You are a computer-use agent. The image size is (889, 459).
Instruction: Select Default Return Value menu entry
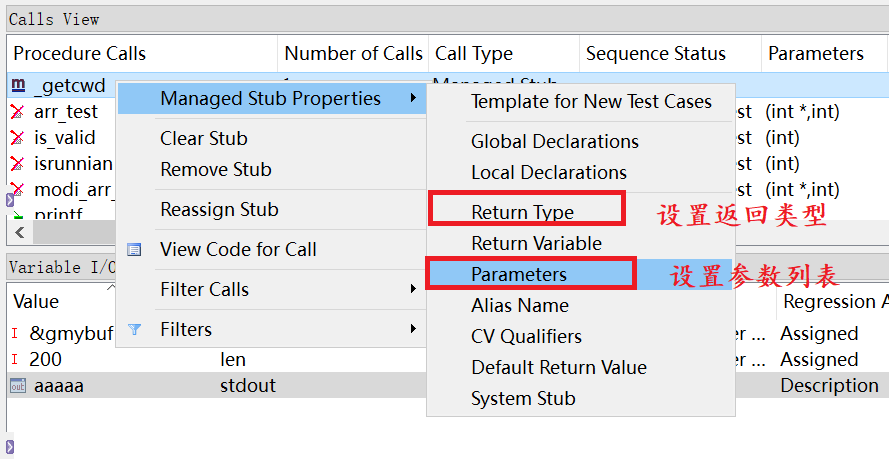click(x=559, y=367)
